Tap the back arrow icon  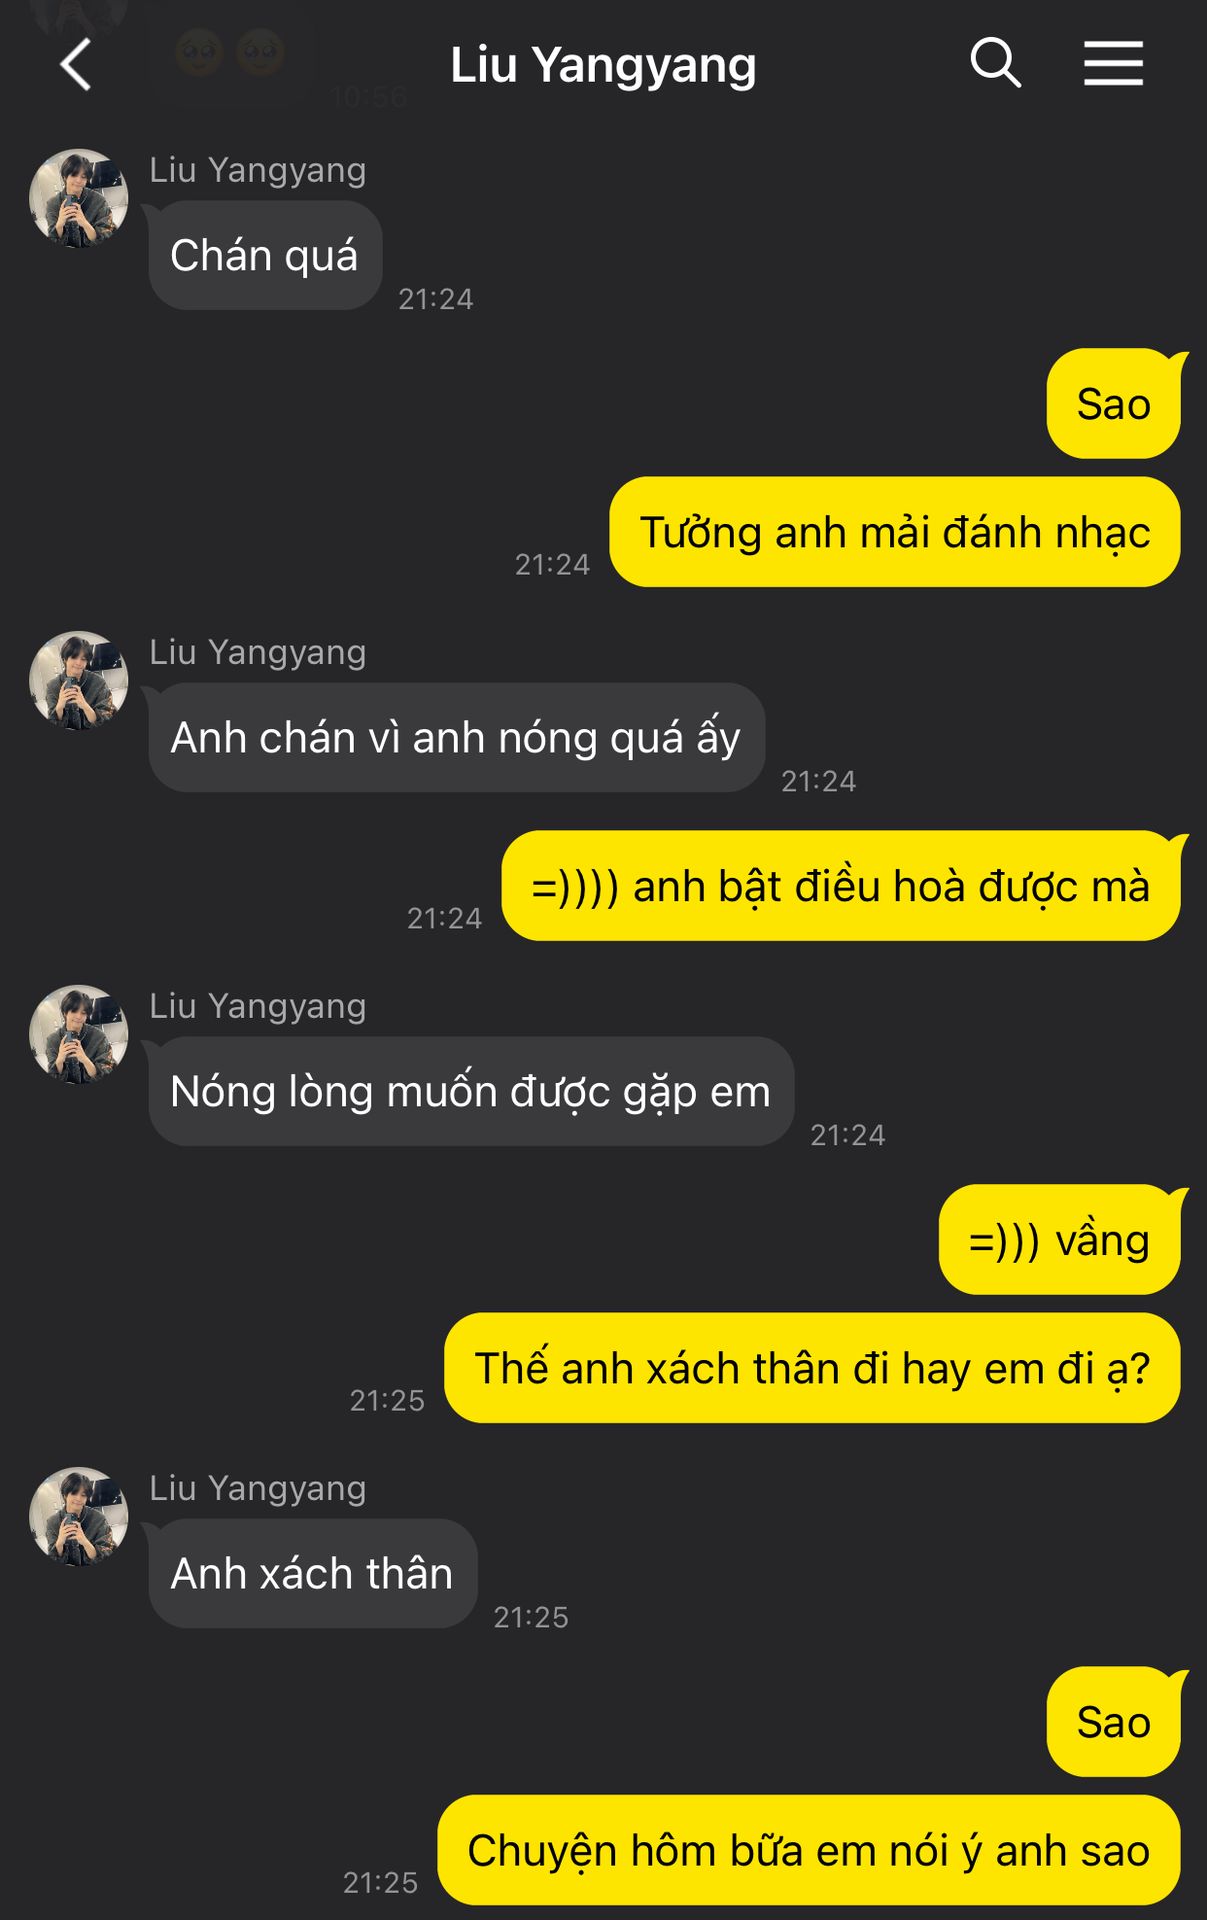click(x=76, y=65)
